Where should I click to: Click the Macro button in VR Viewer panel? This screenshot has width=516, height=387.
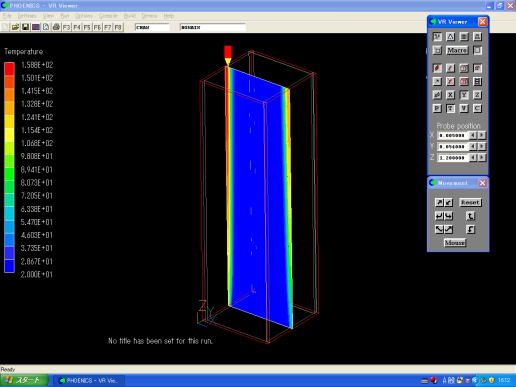457,50
